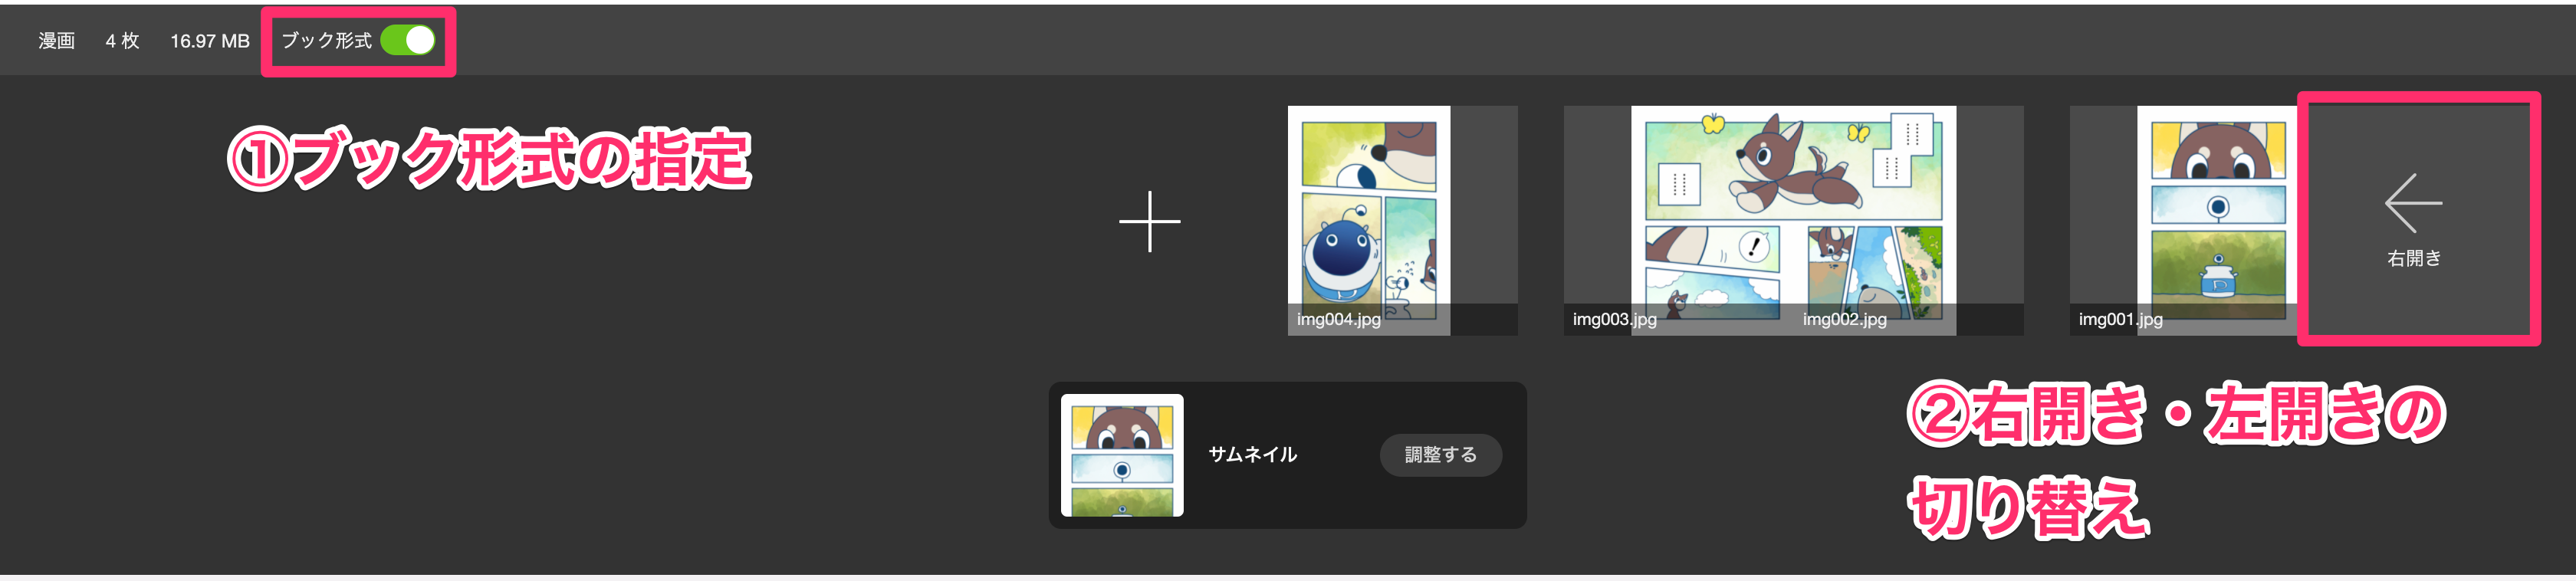The height and width of the screenshot is (581, 2576).
Task: Click the 調整する button
Action: click(1440, 455)
